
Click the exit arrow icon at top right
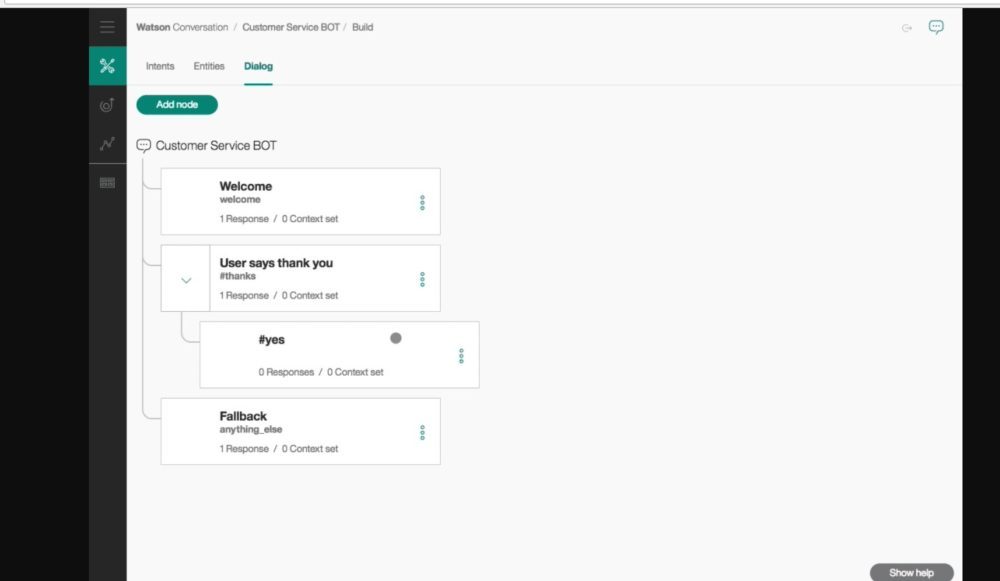click(907, 28)
